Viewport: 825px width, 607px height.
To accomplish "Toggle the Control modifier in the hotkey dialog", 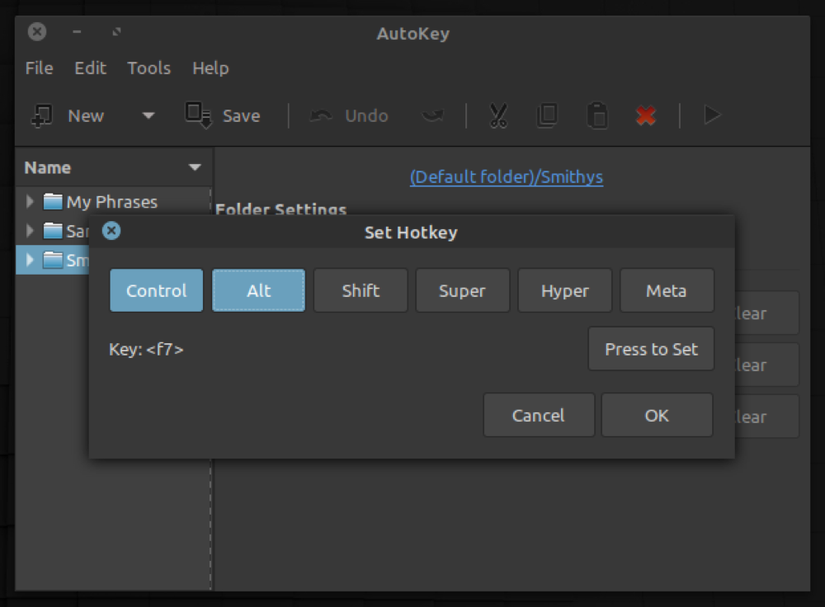I will pos(156,290).
